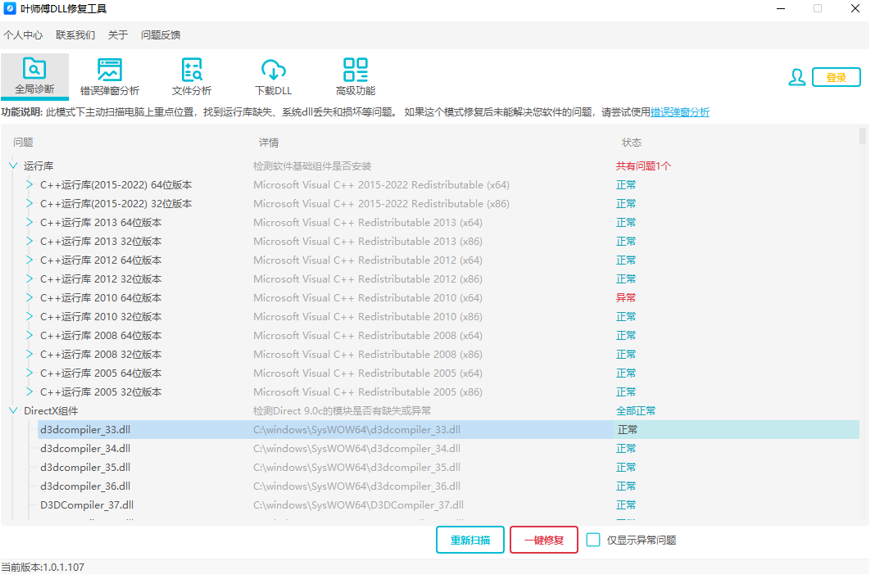
Task: Open the 错误弹窗分析 error popup analysis tool
Action: [110, 76]
